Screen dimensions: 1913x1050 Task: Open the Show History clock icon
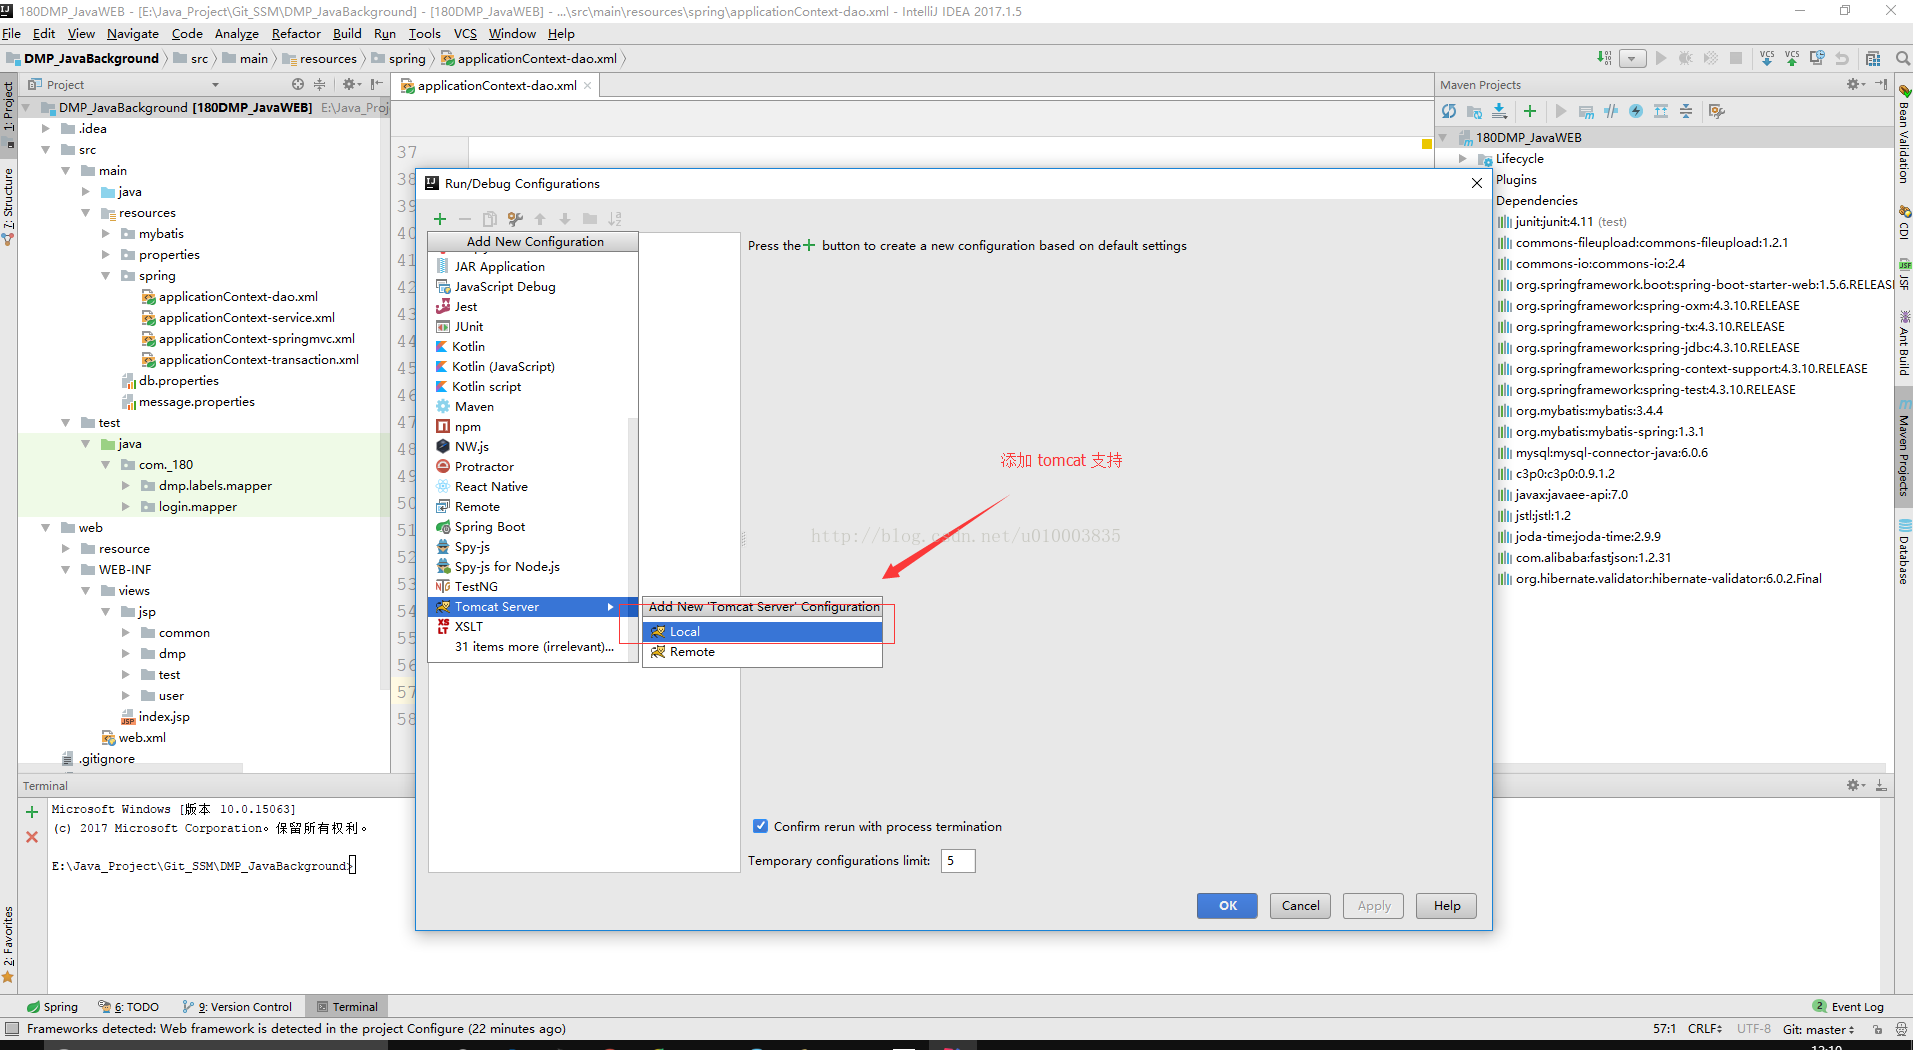(x=1817, y=58)
